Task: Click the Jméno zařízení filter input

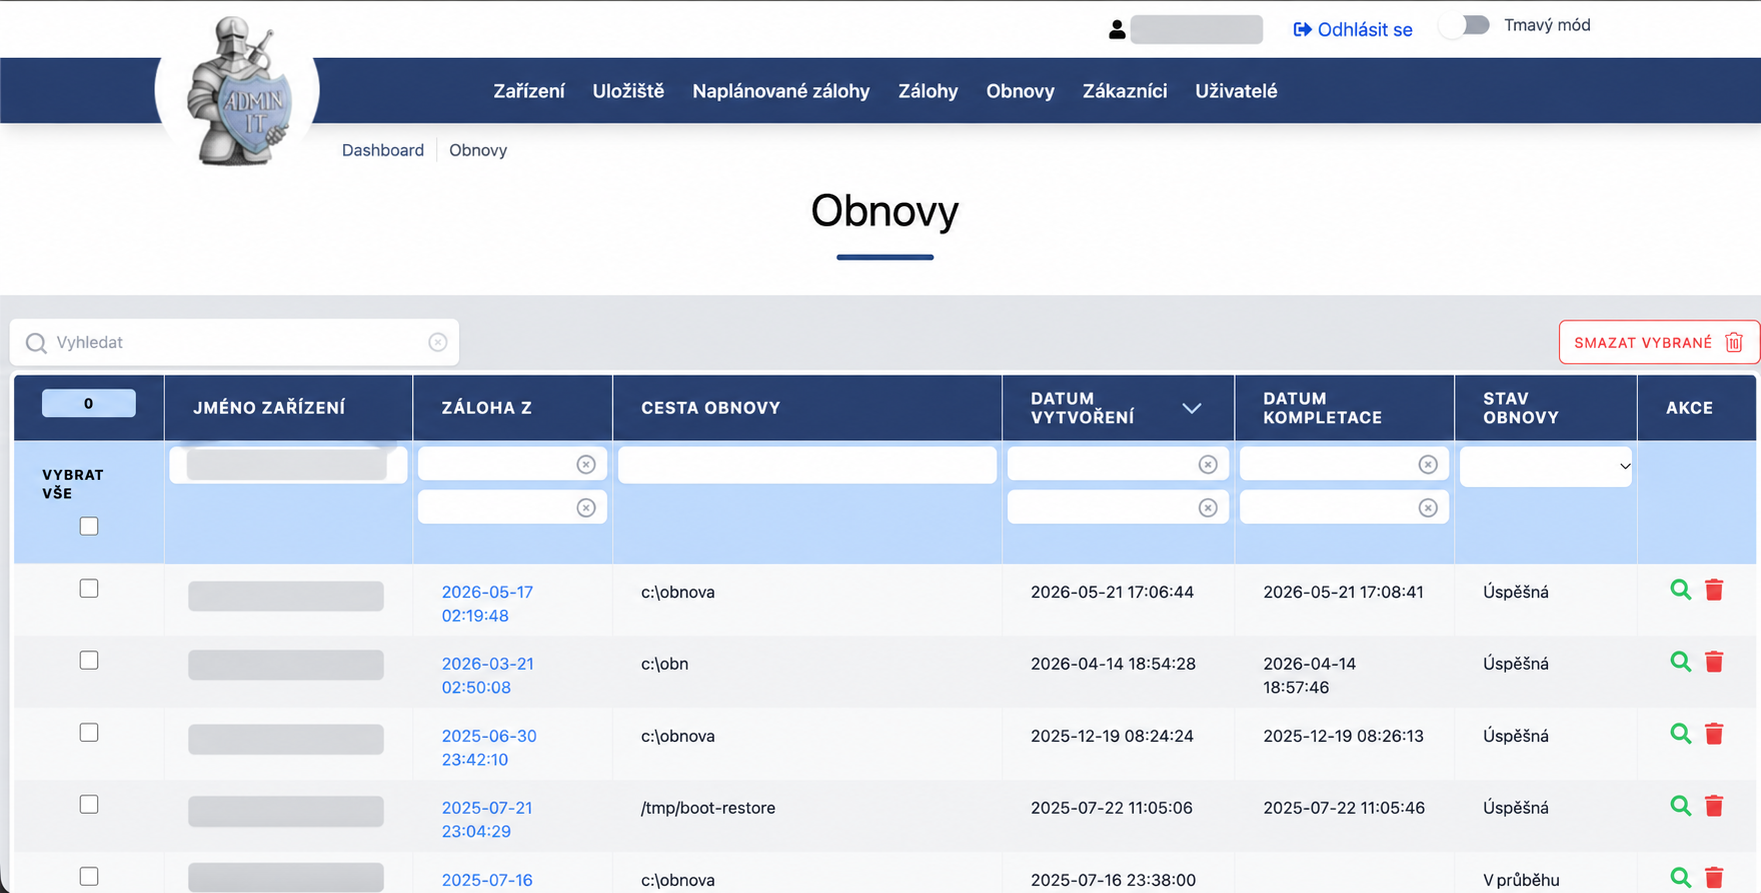Action: 288,465
